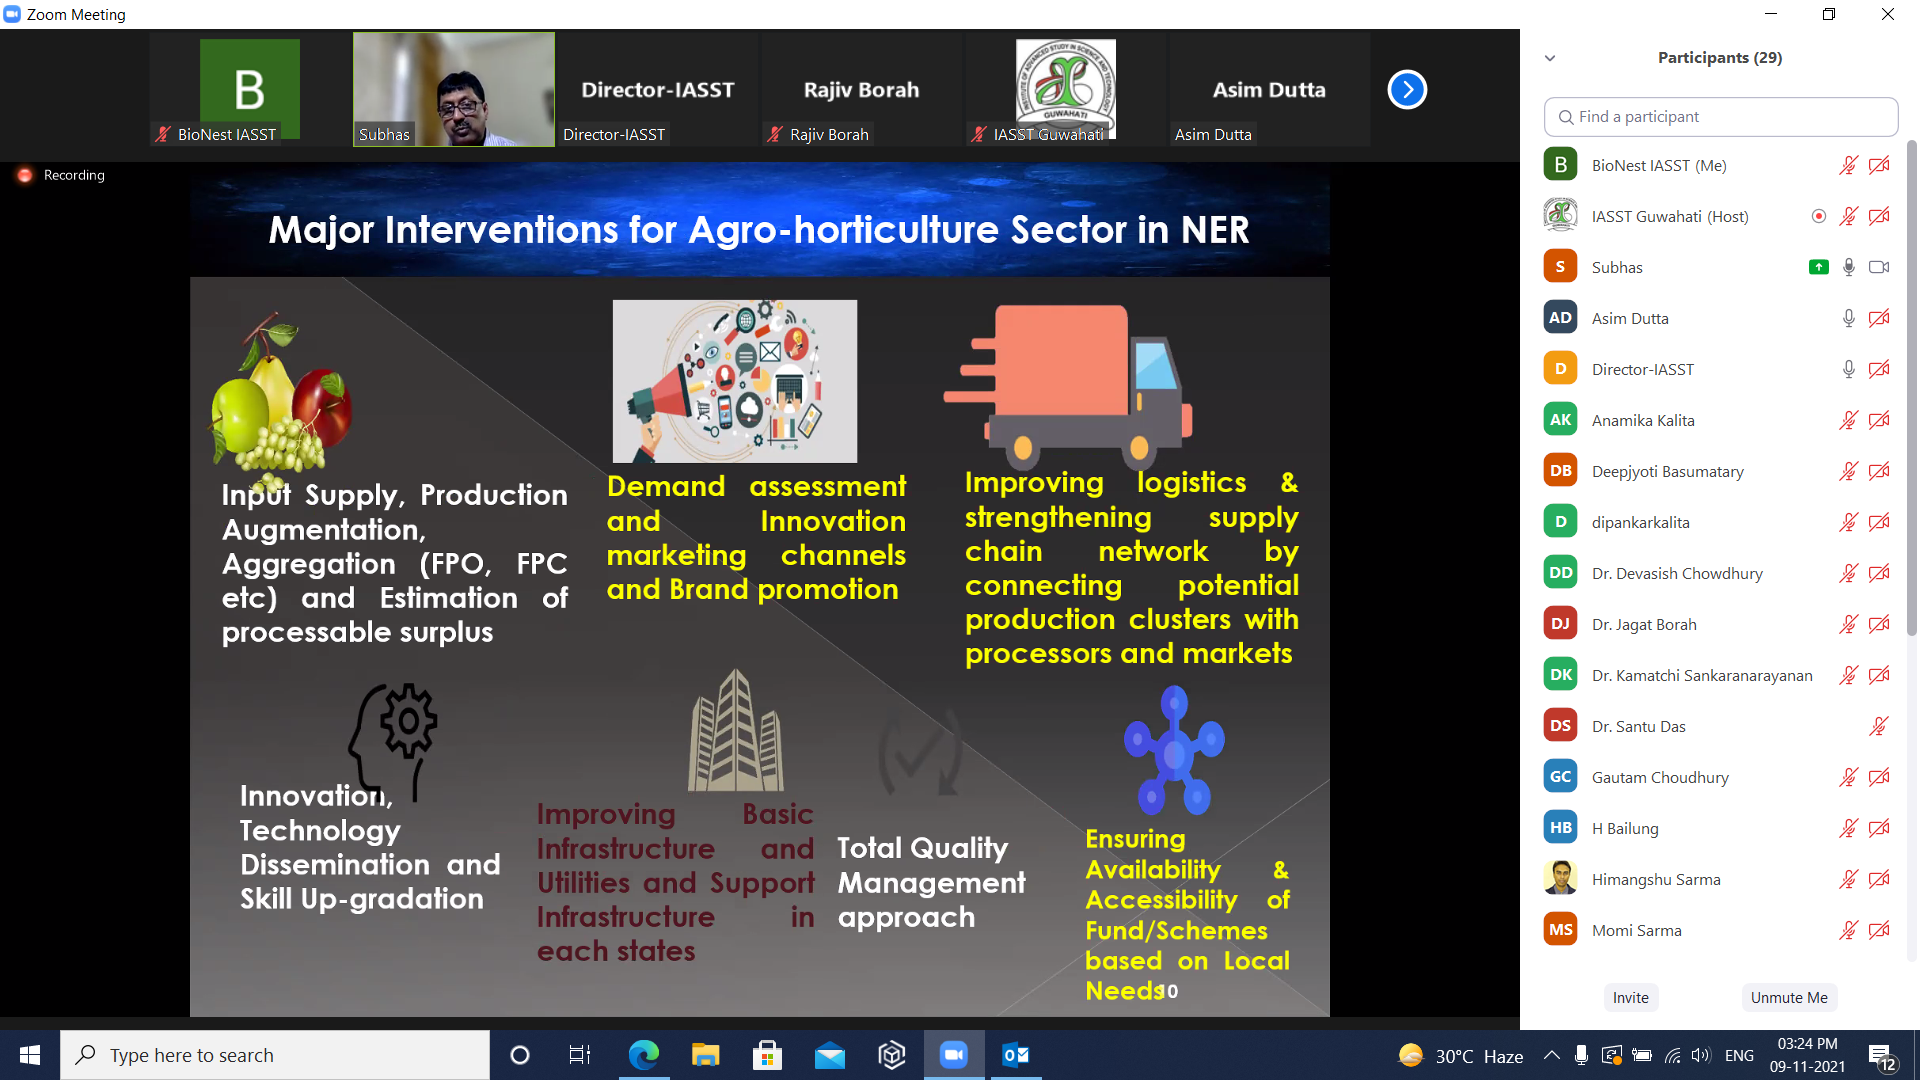Image resolution: width=1920 pixels, height=1080 pixels.
Task: Toggle the Director-IASST microphone icon
Action: pos(1849,369)
